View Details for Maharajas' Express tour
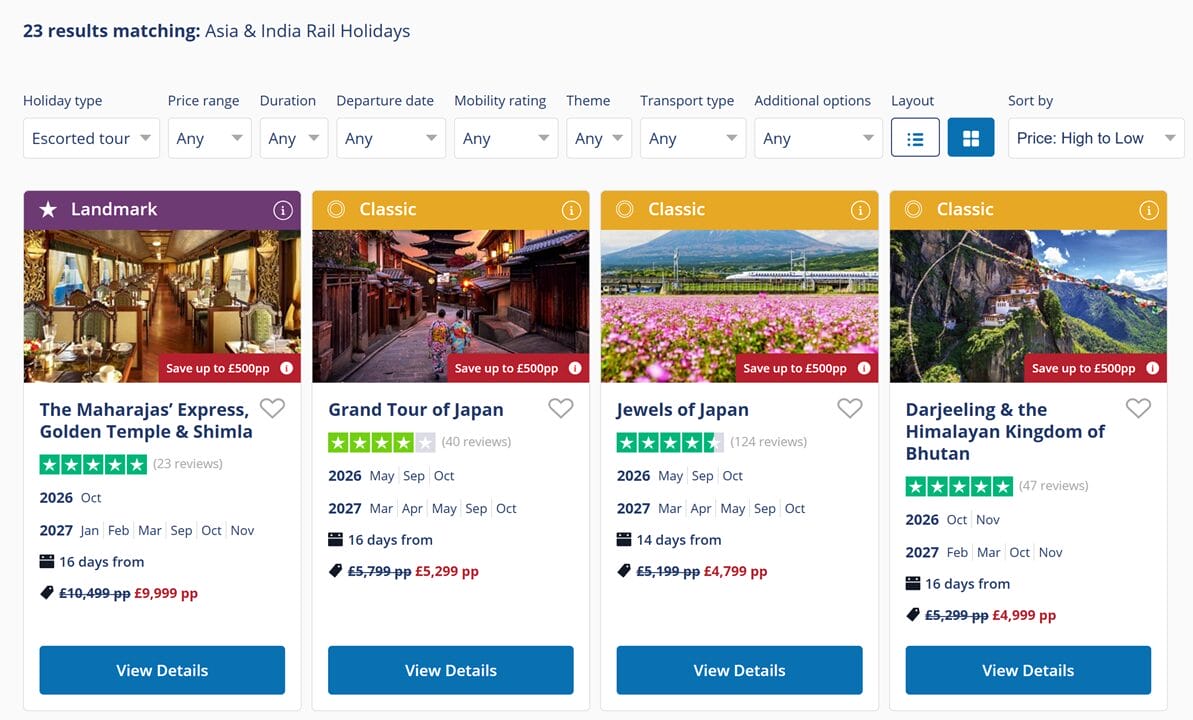 coord(162,671)
